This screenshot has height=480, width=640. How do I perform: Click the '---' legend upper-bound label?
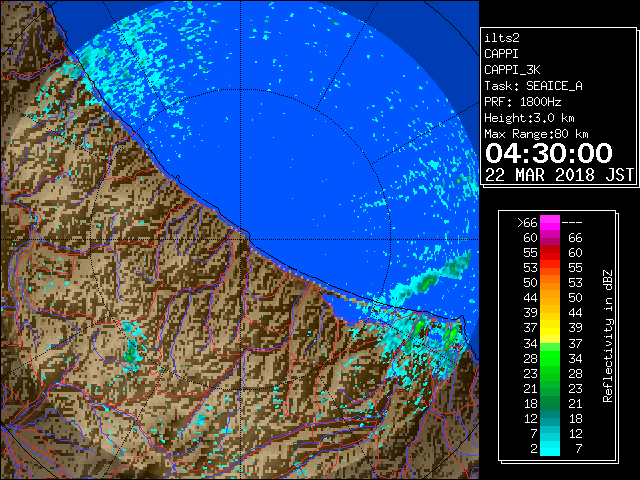pos(572,223)
